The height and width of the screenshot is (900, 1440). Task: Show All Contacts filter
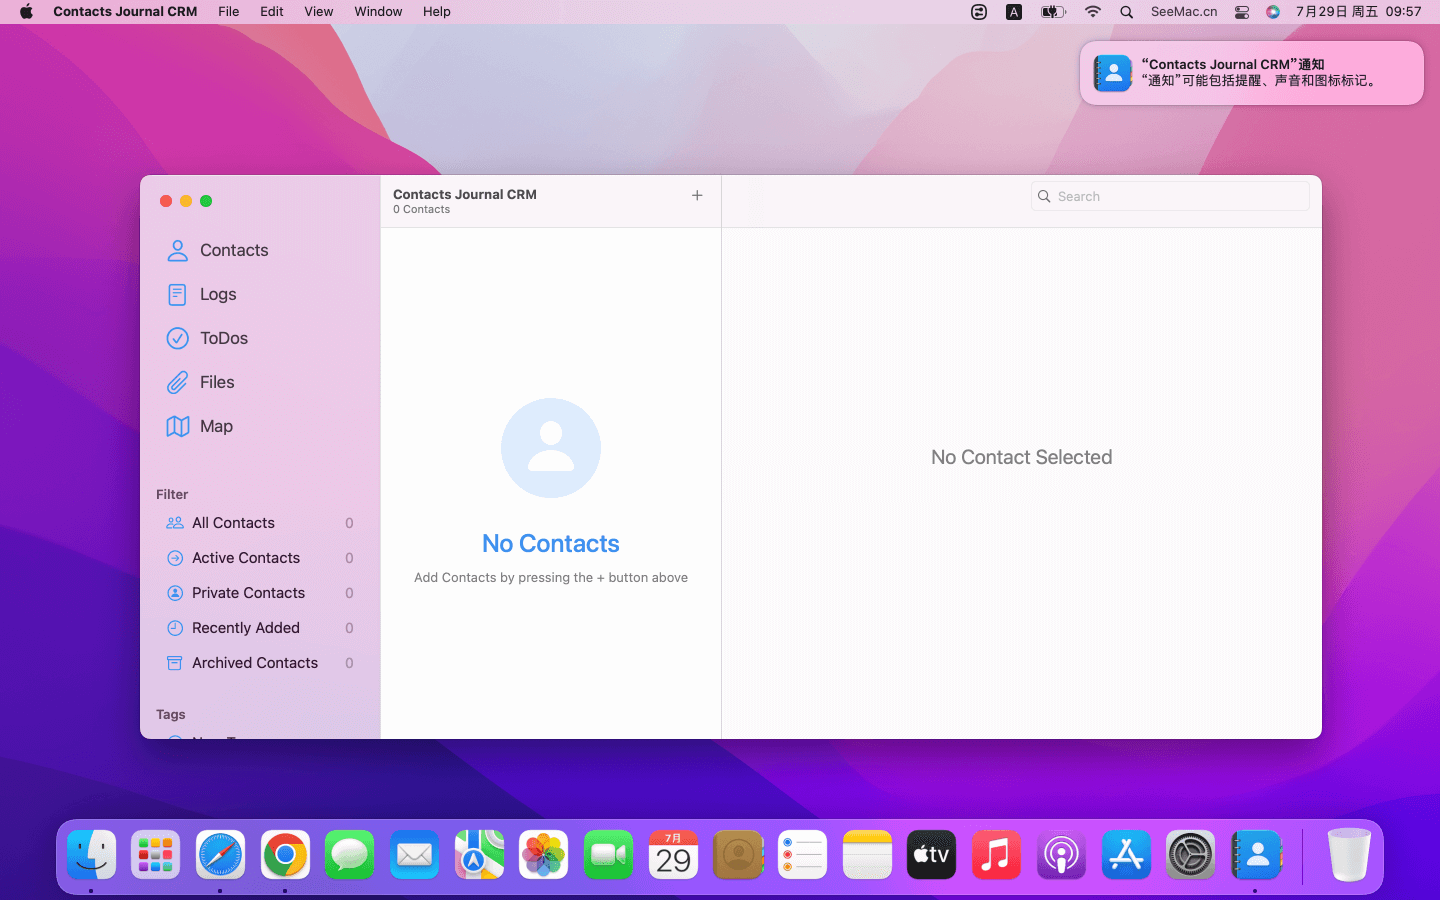(x=233, y=523)
